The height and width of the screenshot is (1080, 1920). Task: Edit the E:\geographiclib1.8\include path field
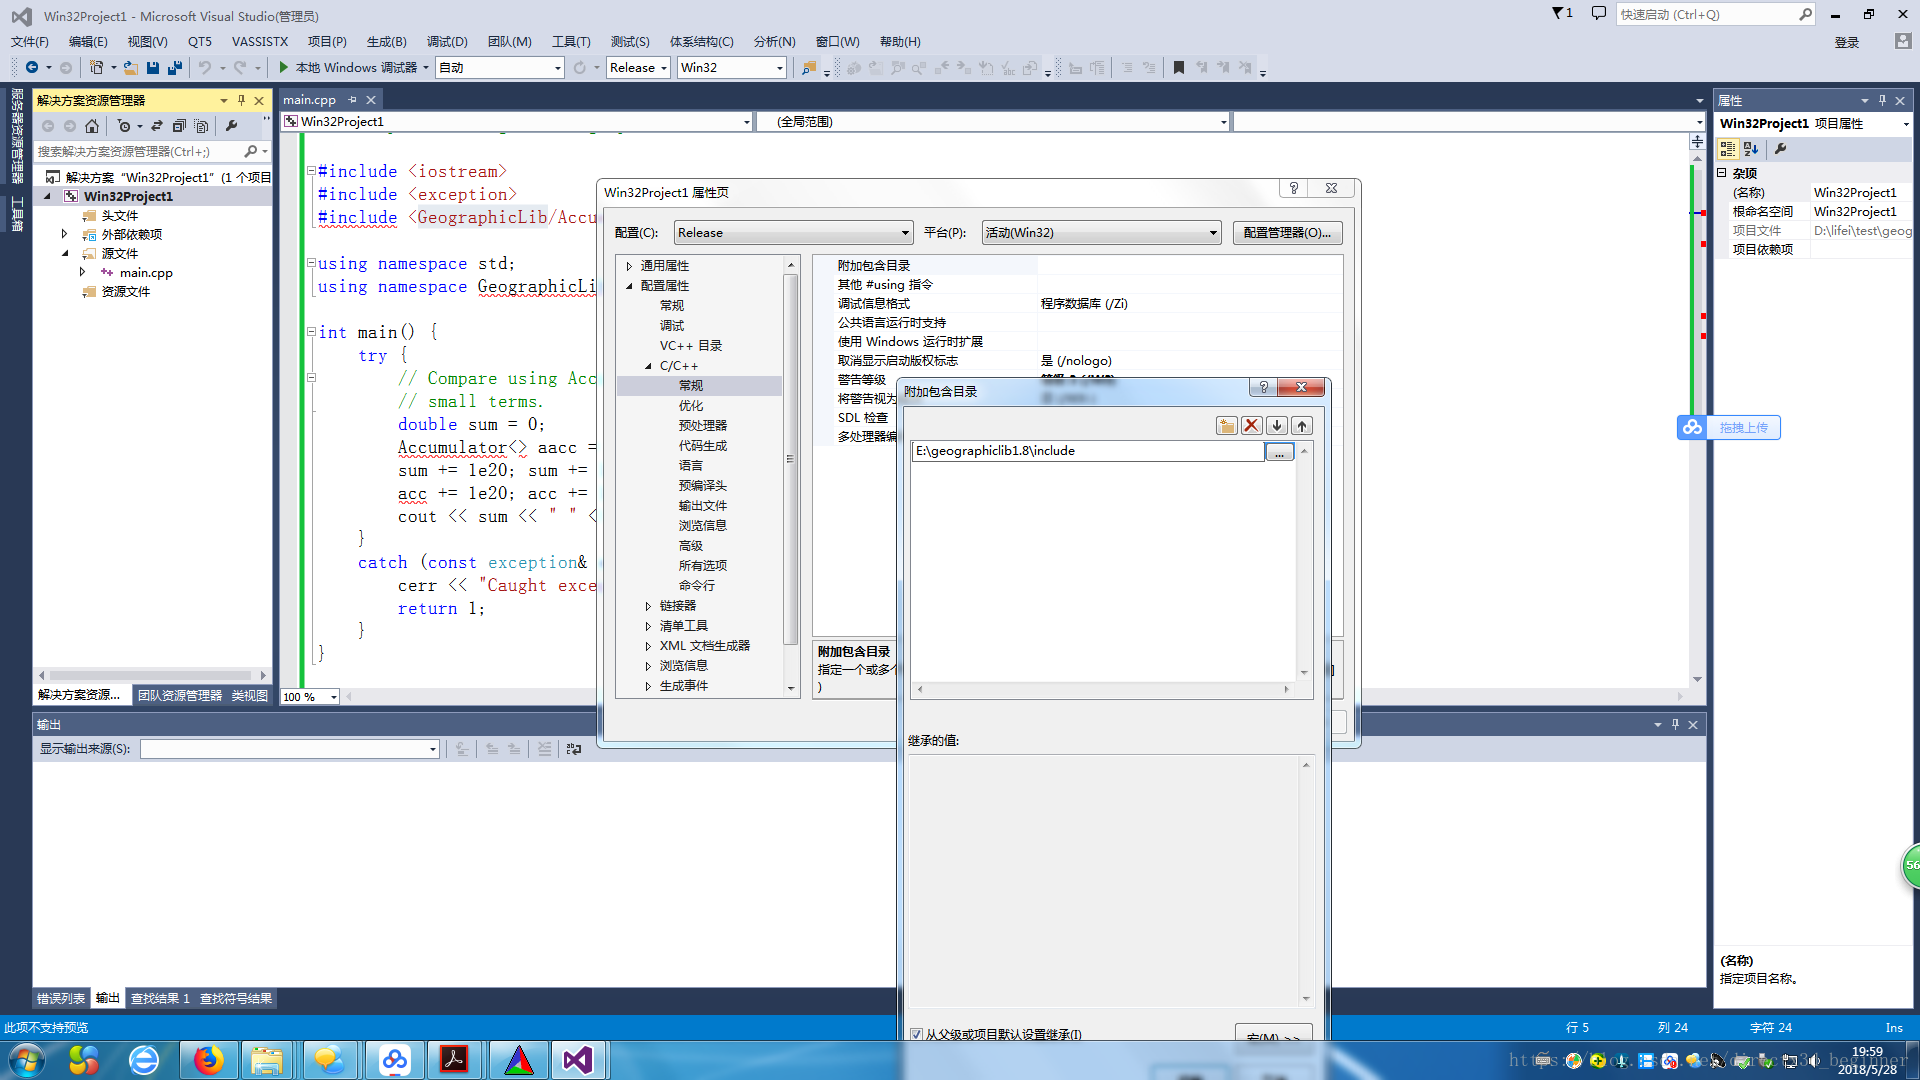pos(1088,451)
